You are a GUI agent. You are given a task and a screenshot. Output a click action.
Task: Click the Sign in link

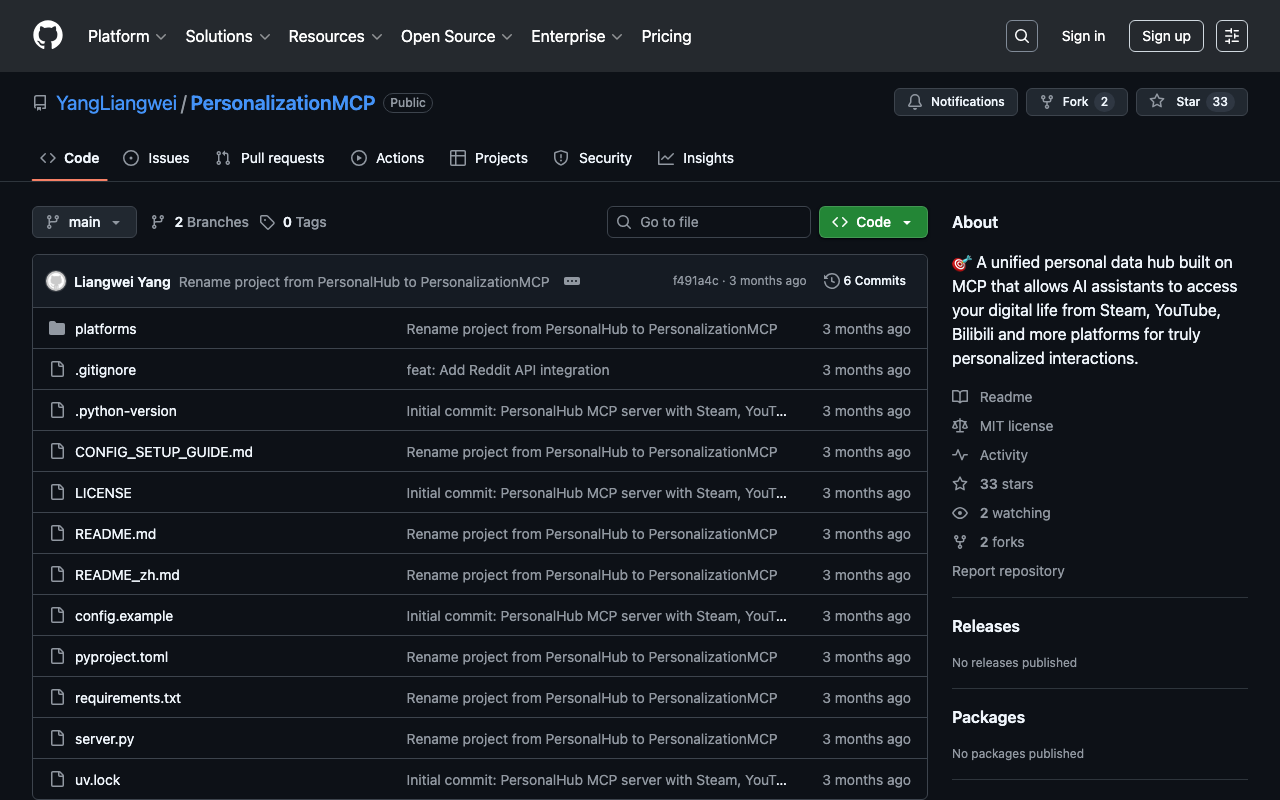[1083, 36]
